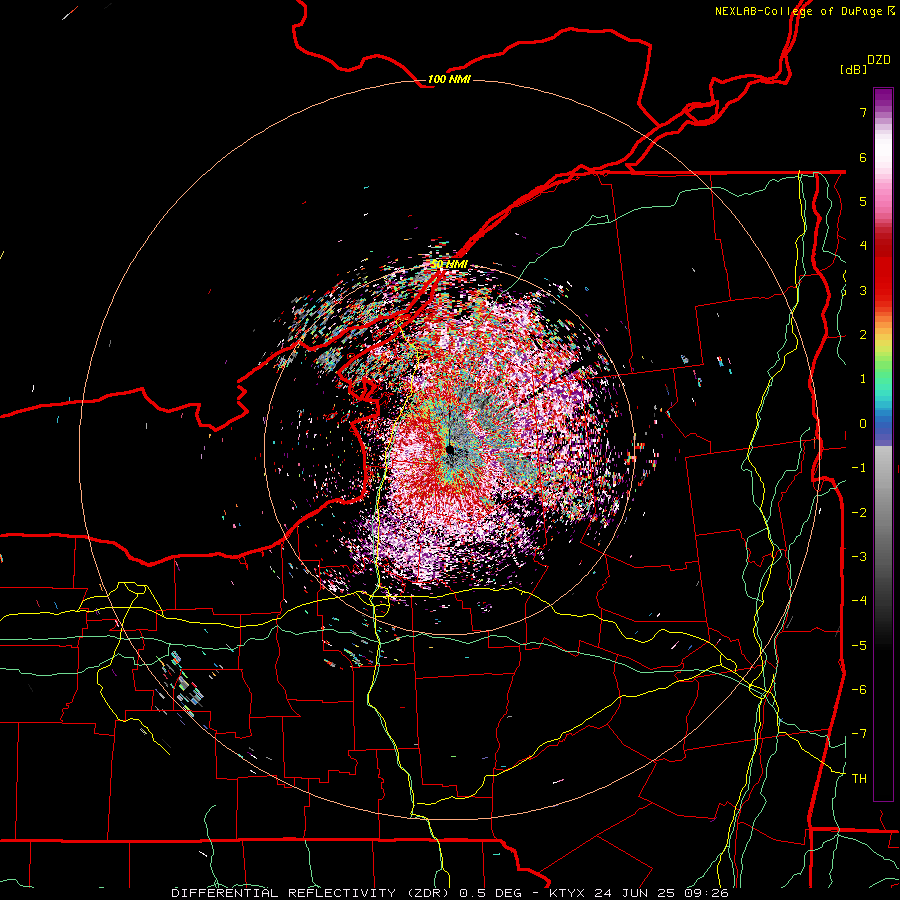Image resolution: width=900 pixels, height=900 pixels.
Task: Click the 100 NMI range ring label
Action: click(449, 79)
